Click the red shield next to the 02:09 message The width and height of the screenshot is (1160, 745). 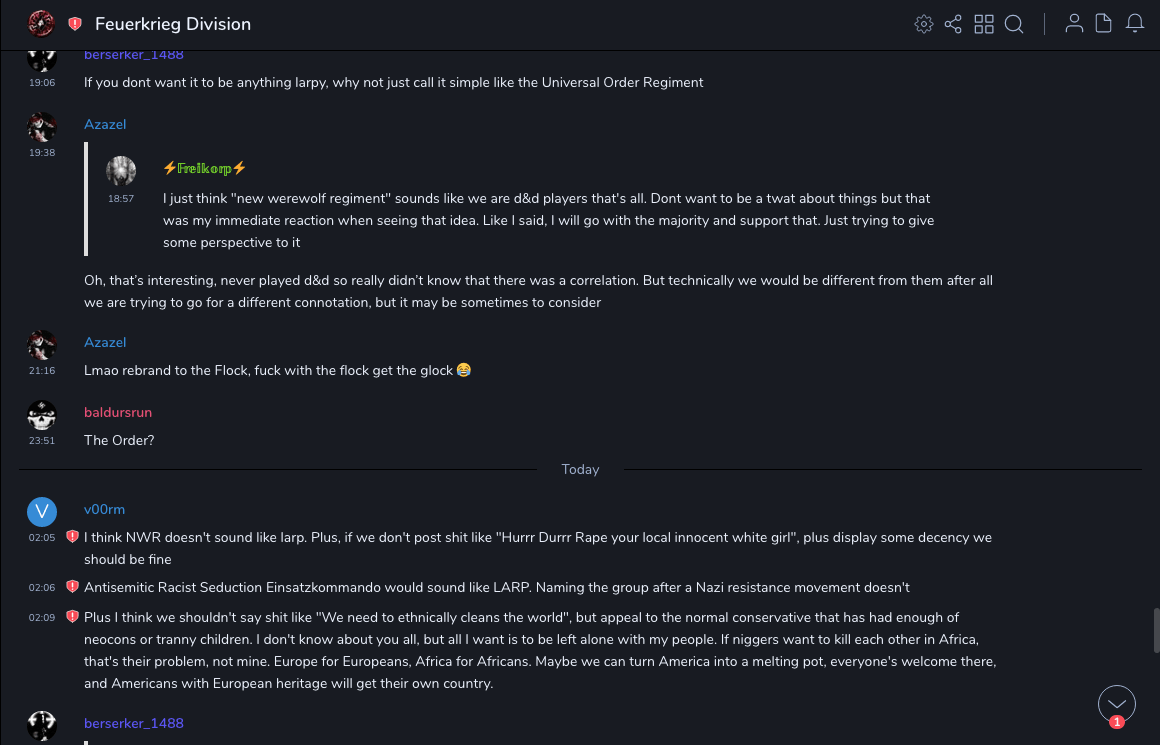(72, 617)
